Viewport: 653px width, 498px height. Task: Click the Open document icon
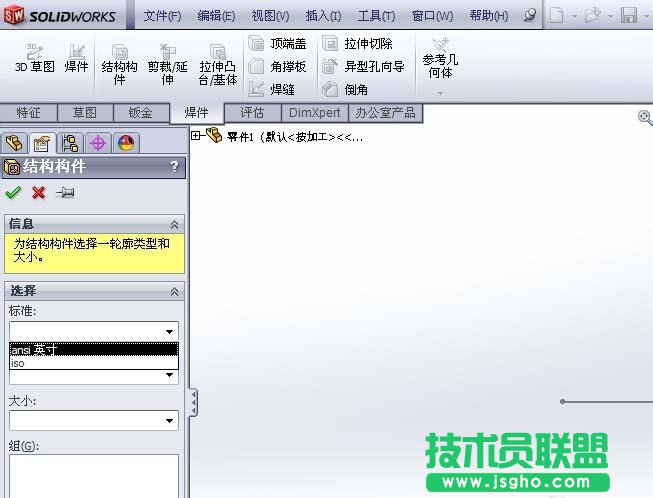coord(593,15)
